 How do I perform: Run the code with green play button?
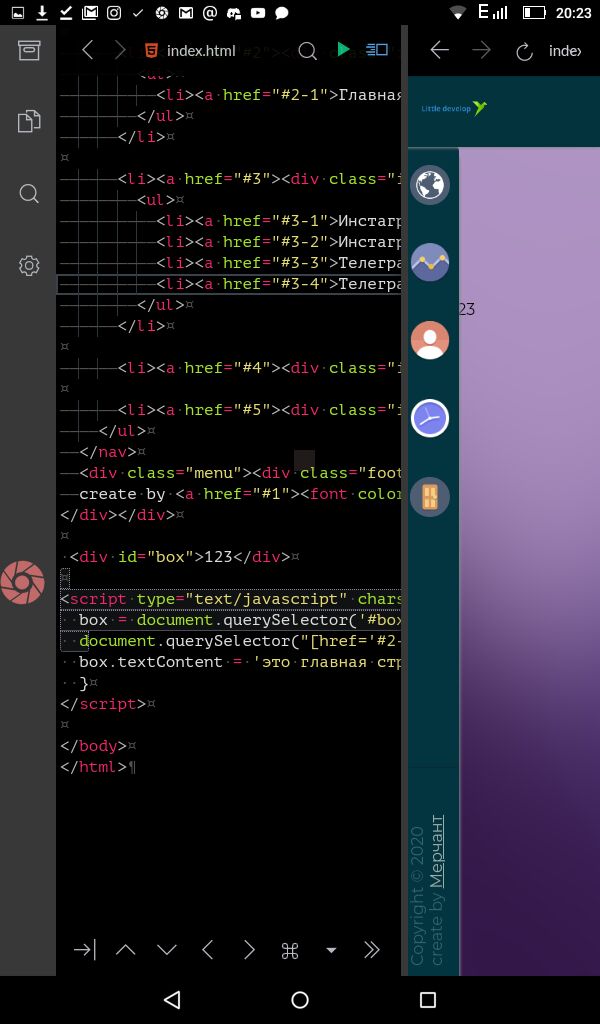343,49
